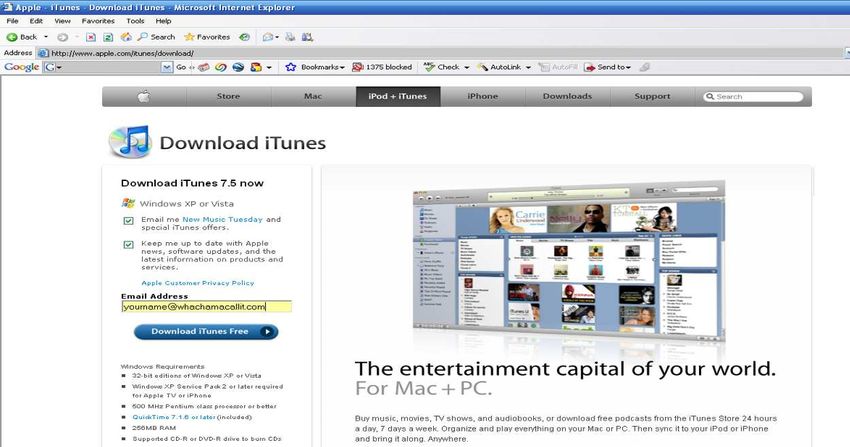Click the green Back arrow icon

[12, 37]
